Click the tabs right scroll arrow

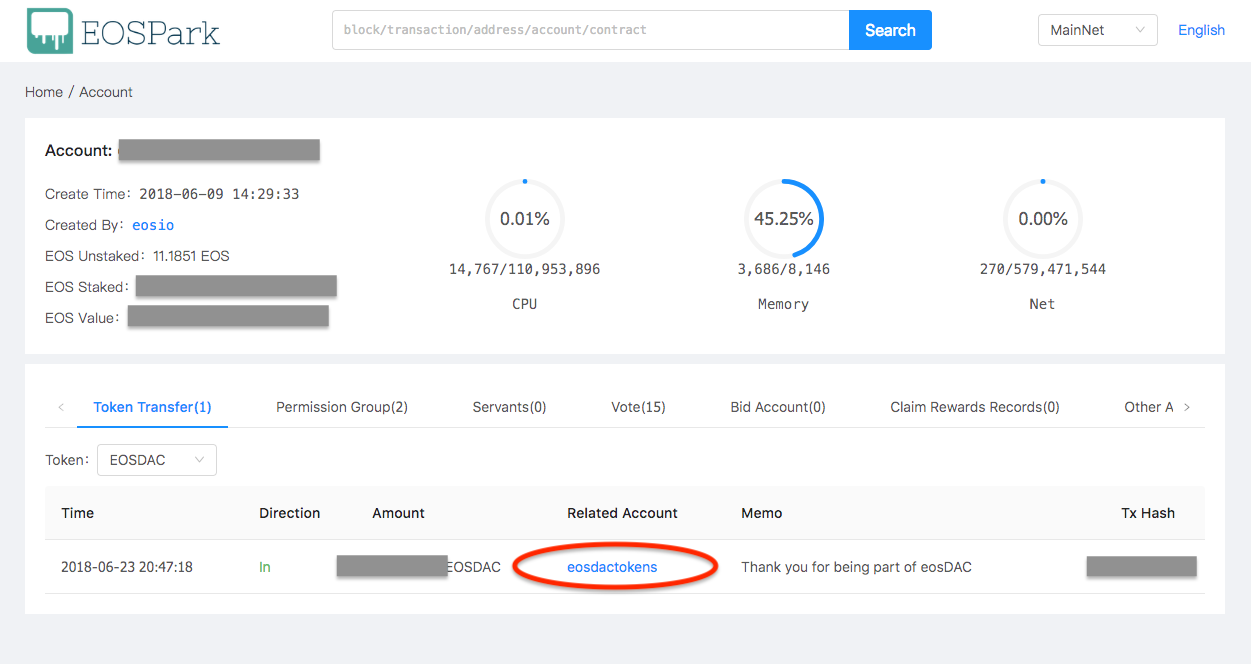(x=1187, y=407)
